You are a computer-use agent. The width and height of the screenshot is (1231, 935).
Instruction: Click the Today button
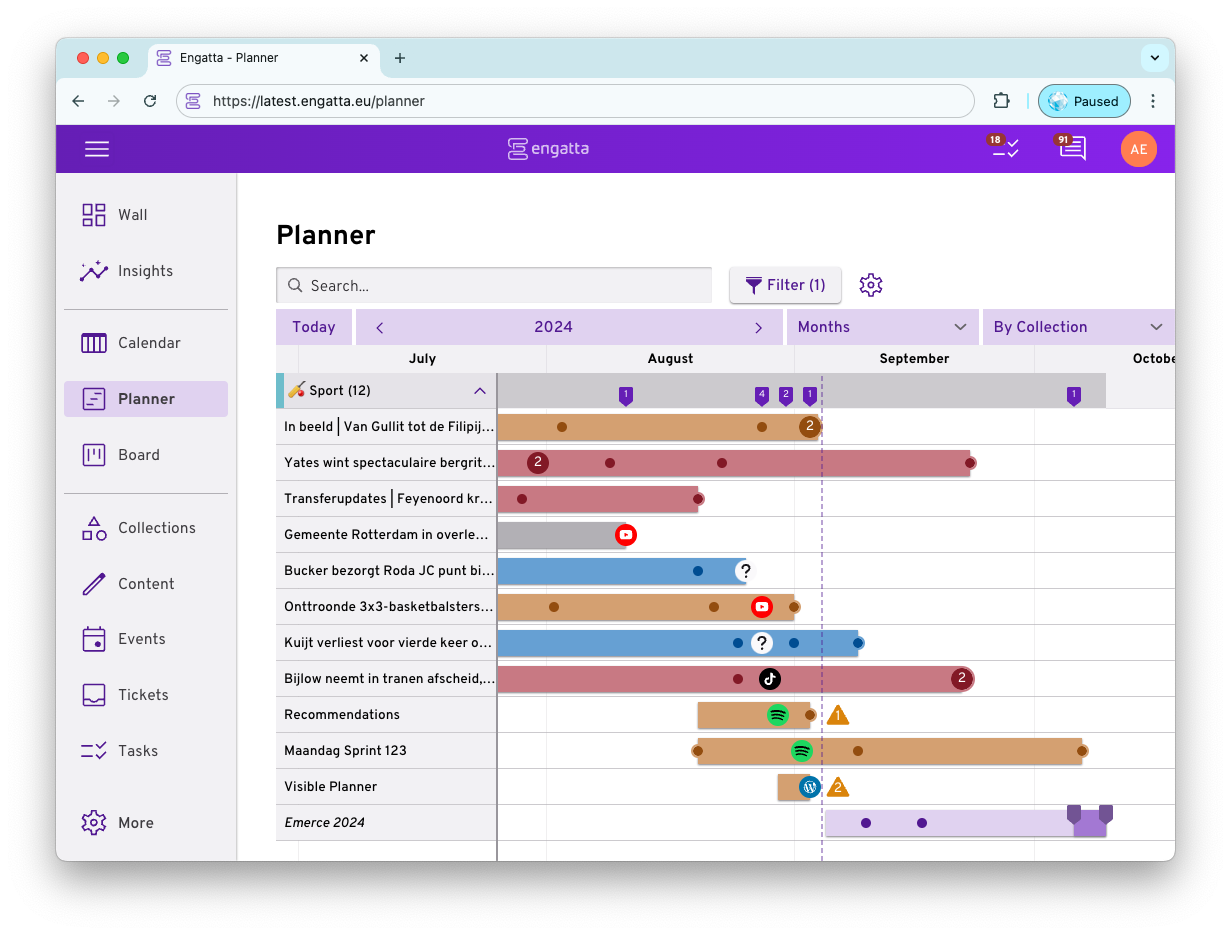tap(313, 326)
